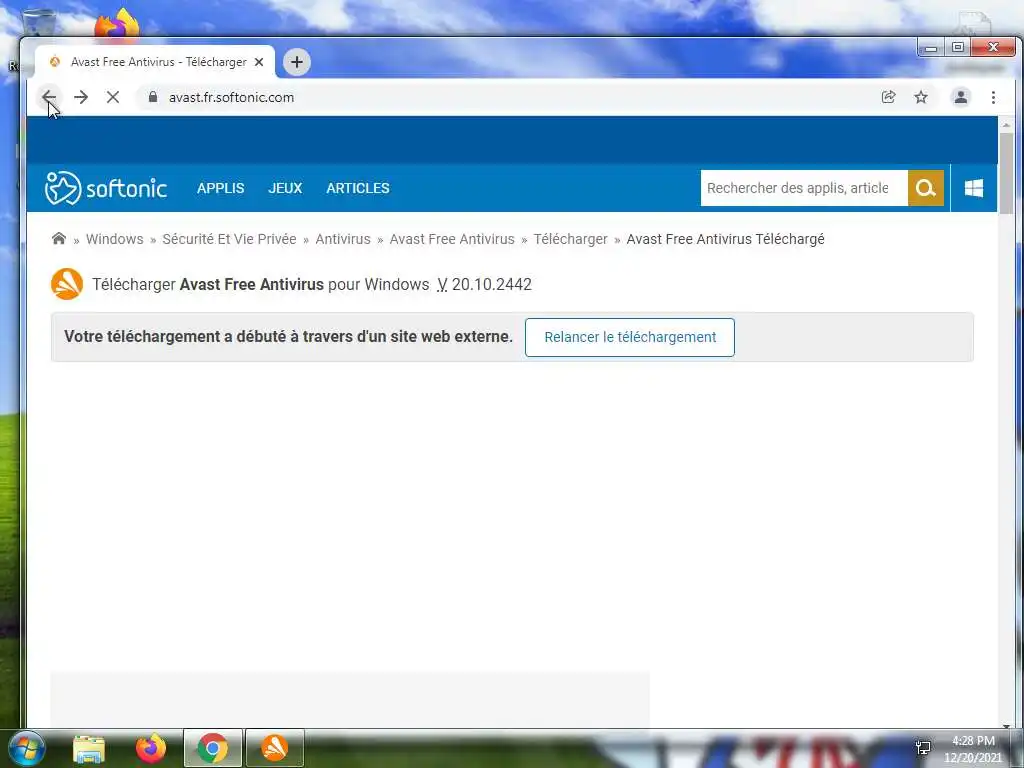Image resolution: width=1024 pixels, height=768 pixels.
Task: Open Windows Explorer from the taskbar
Action: (x=89, y=748)
